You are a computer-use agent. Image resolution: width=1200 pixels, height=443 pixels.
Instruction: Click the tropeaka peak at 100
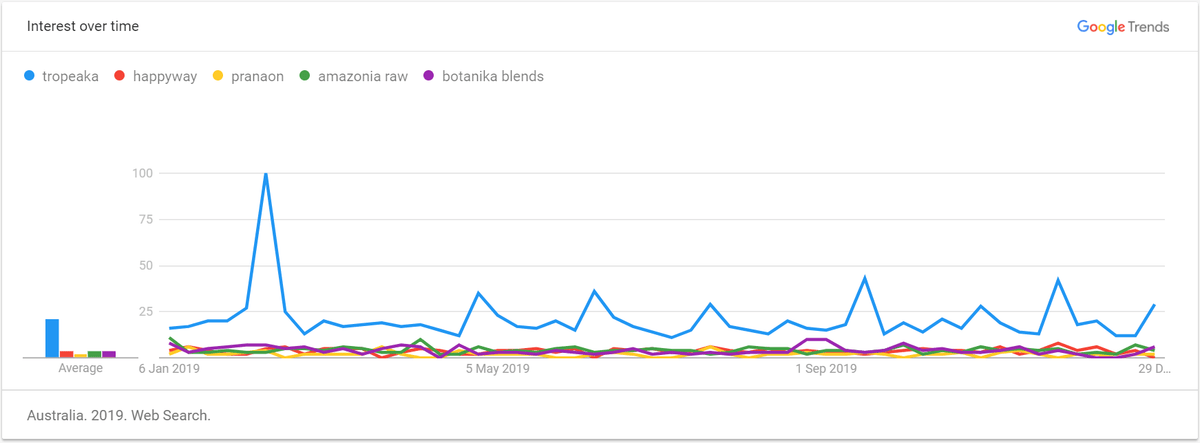point(266,174)
